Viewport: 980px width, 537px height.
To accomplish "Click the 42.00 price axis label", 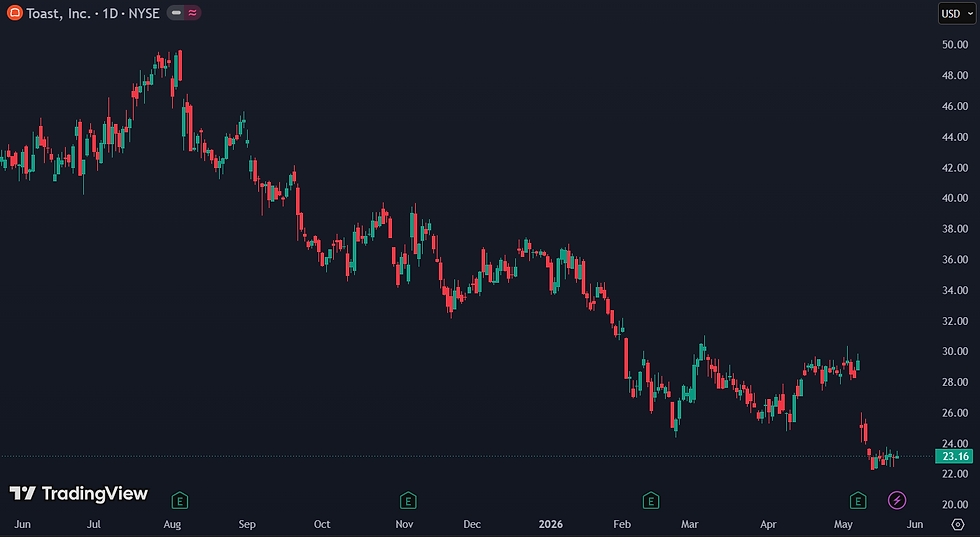I will [955, 167].
